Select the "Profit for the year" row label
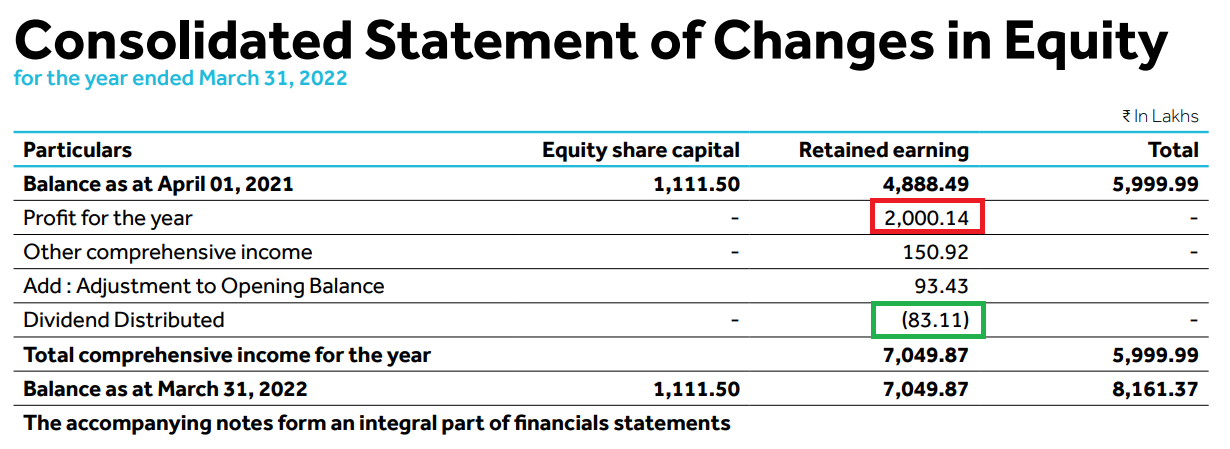1230x449 pixels. point(108,218)
